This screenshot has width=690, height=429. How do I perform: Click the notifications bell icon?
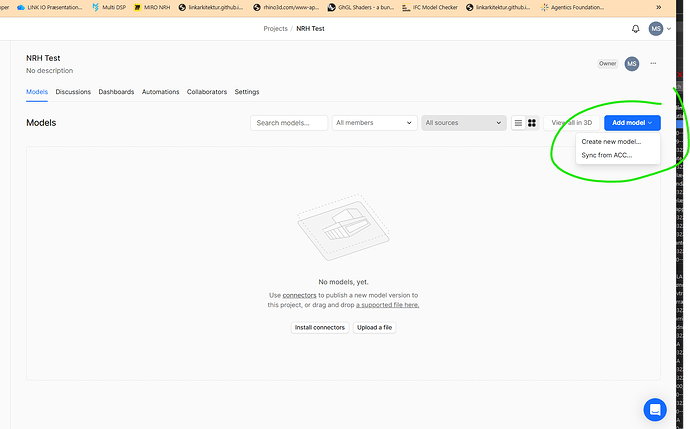635,29
